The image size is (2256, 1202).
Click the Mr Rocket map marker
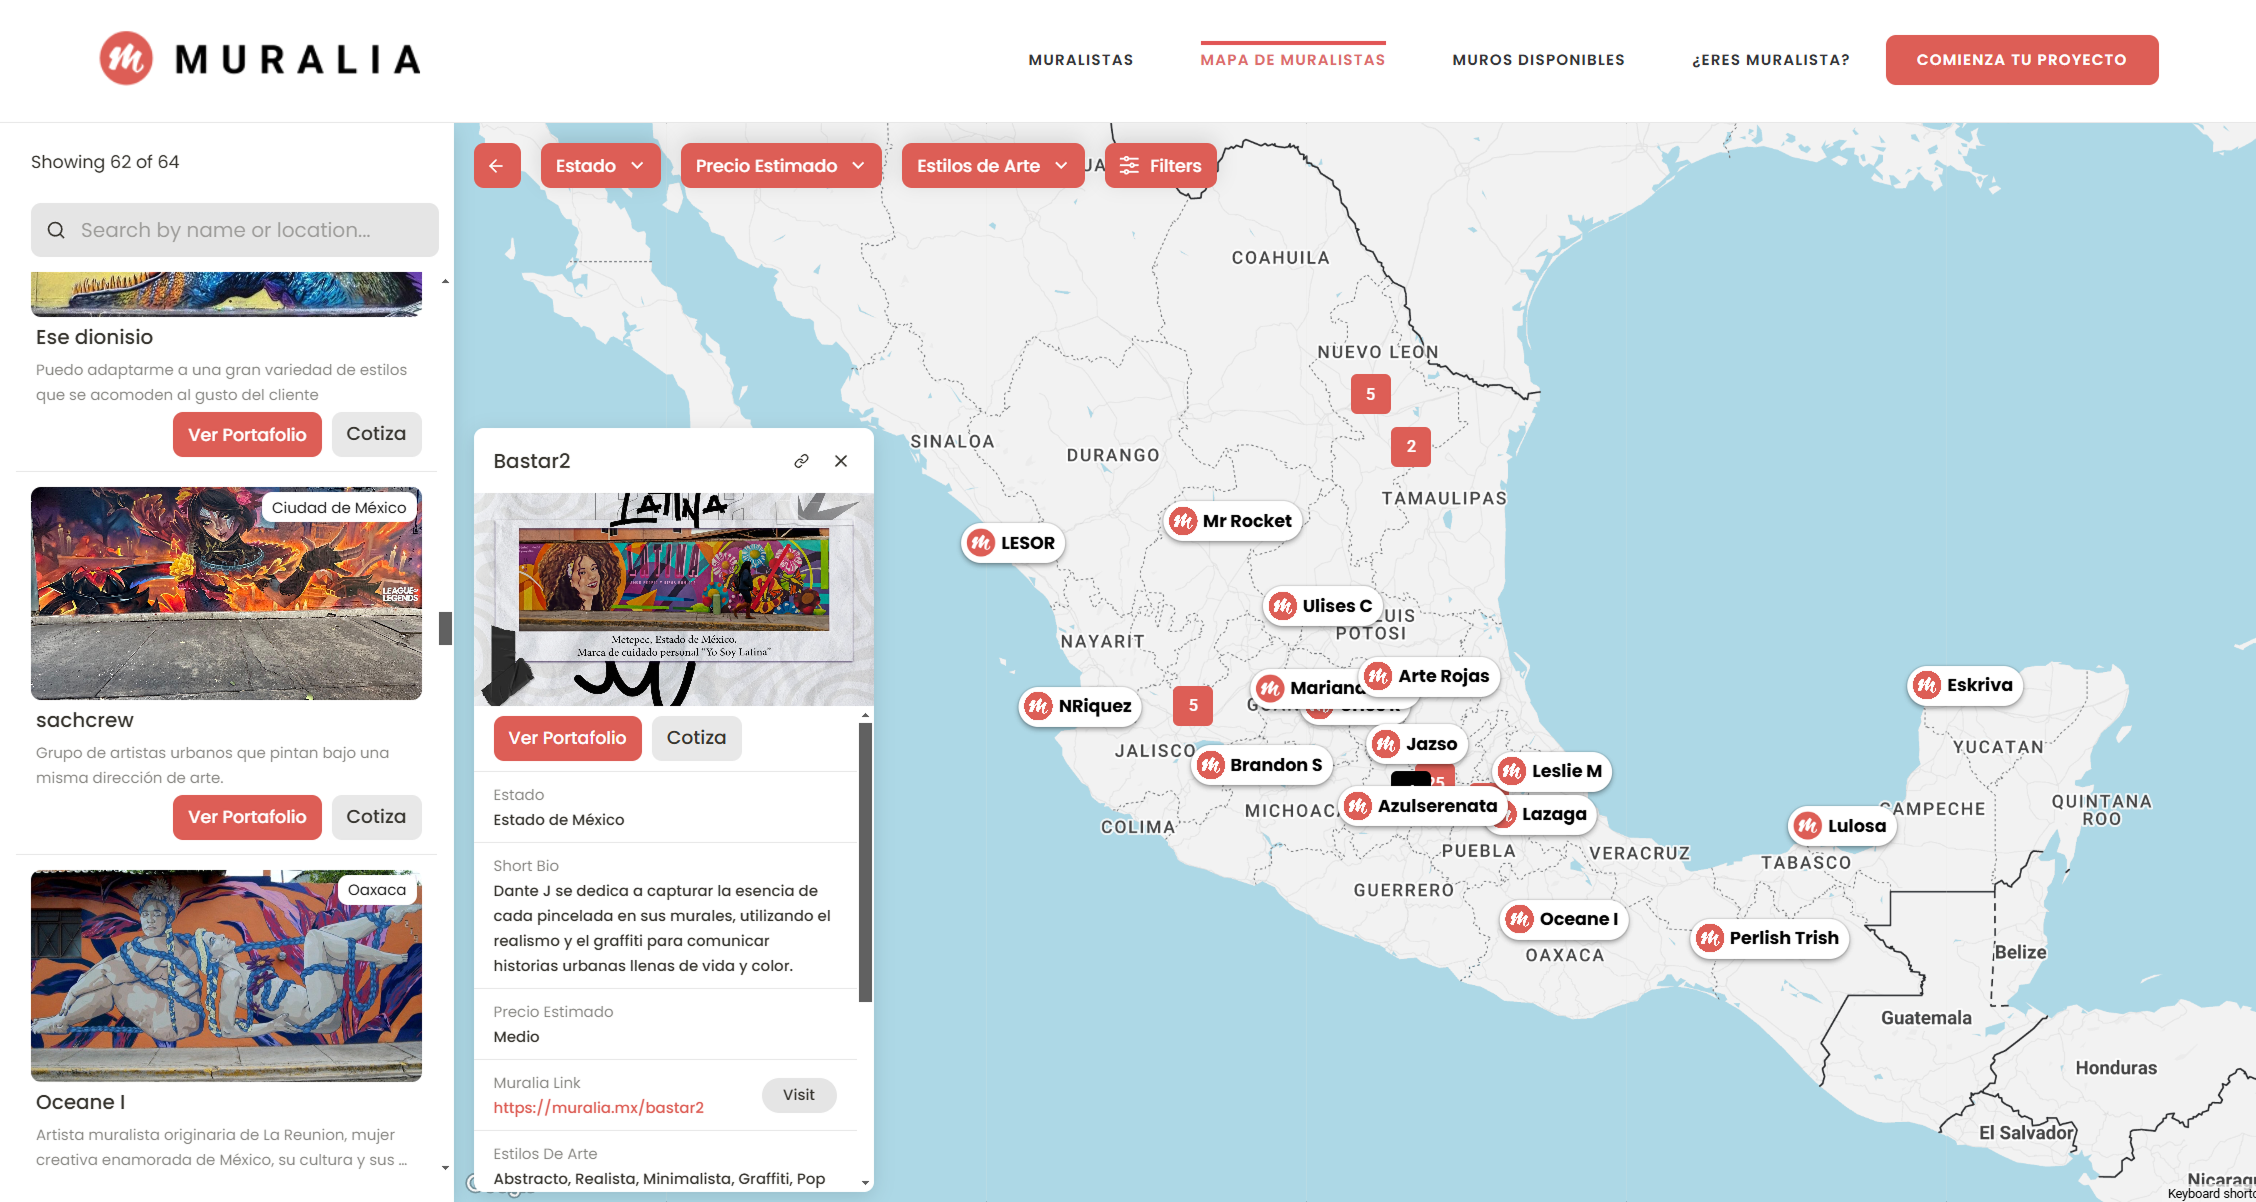[x=1232, y=520]
